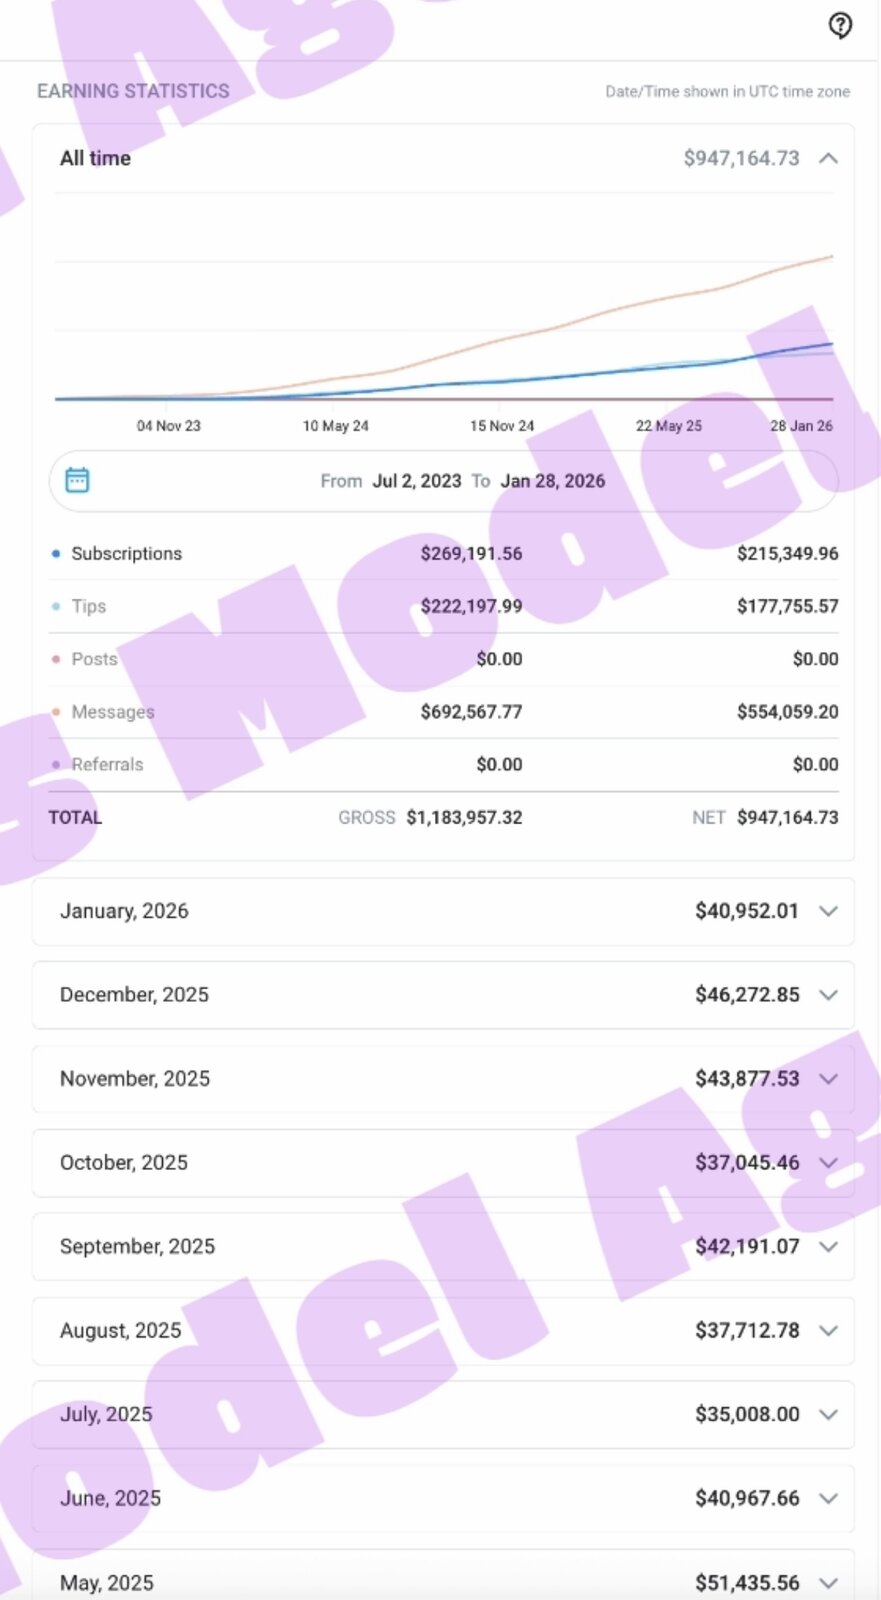Click the All time header label
This screenshot has width=881, height=1600.
[x=95, y=158]
